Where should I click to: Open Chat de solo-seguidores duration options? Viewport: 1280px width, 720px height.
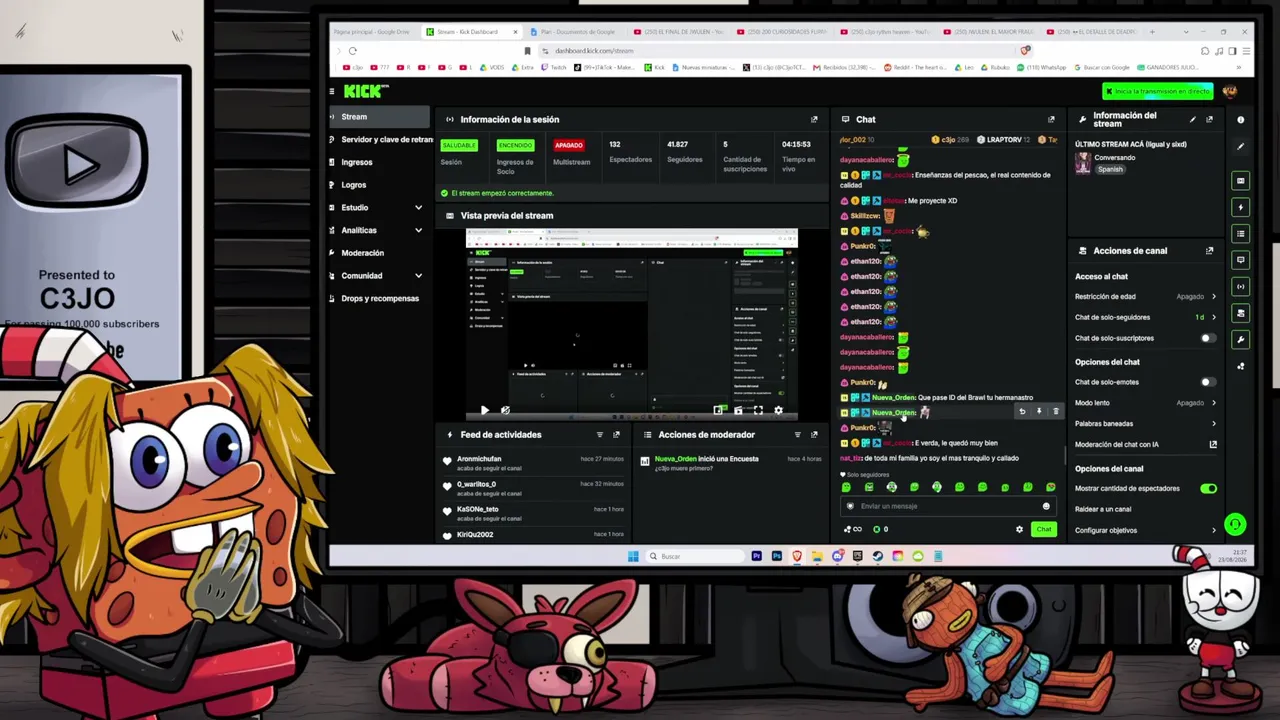click(1146, 317)
